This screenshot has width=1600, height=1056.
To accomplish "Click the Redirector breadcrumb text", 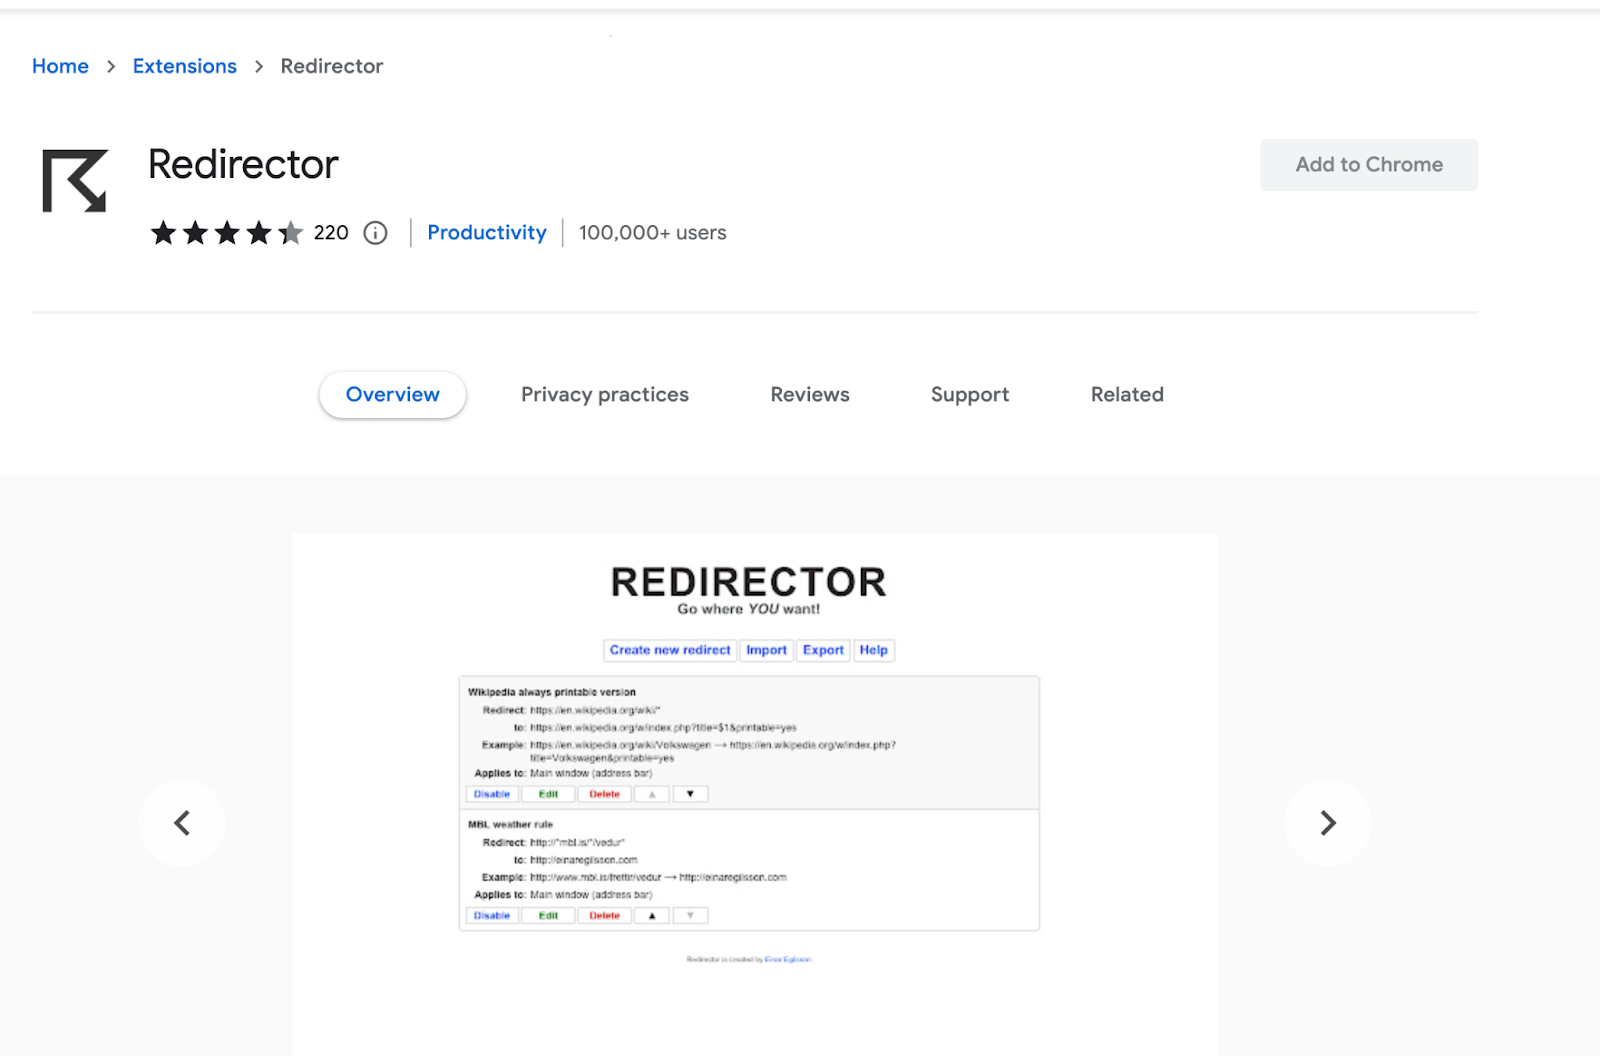I will point(332,66).
